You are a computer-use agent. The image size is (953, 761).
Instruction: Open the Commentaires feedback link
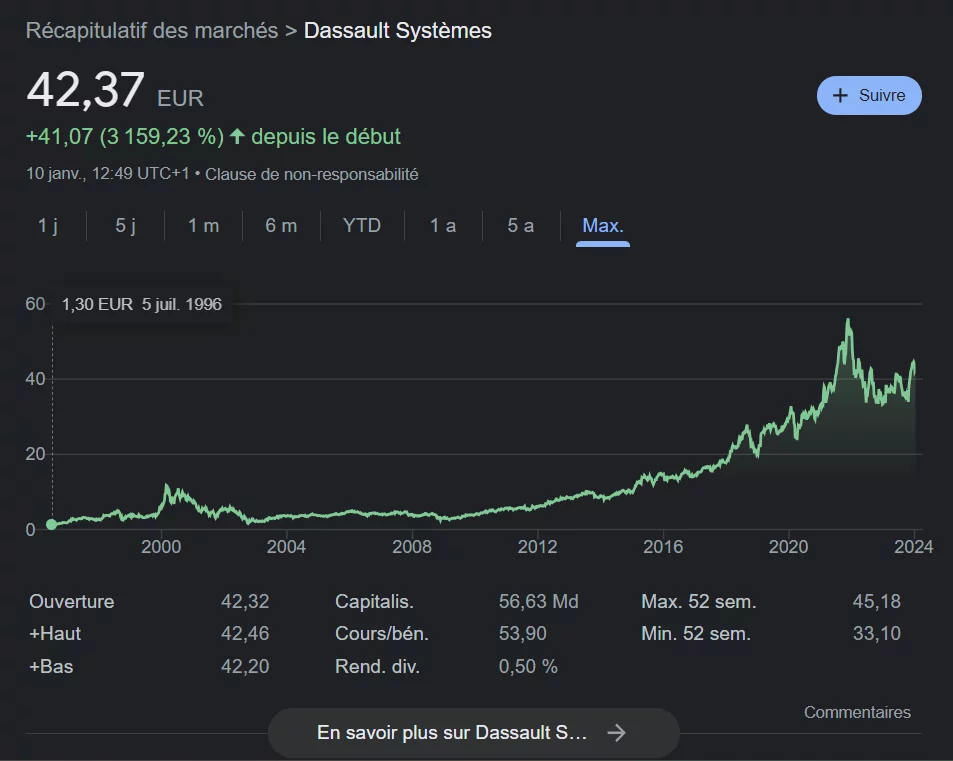click(x=857, y=712)
